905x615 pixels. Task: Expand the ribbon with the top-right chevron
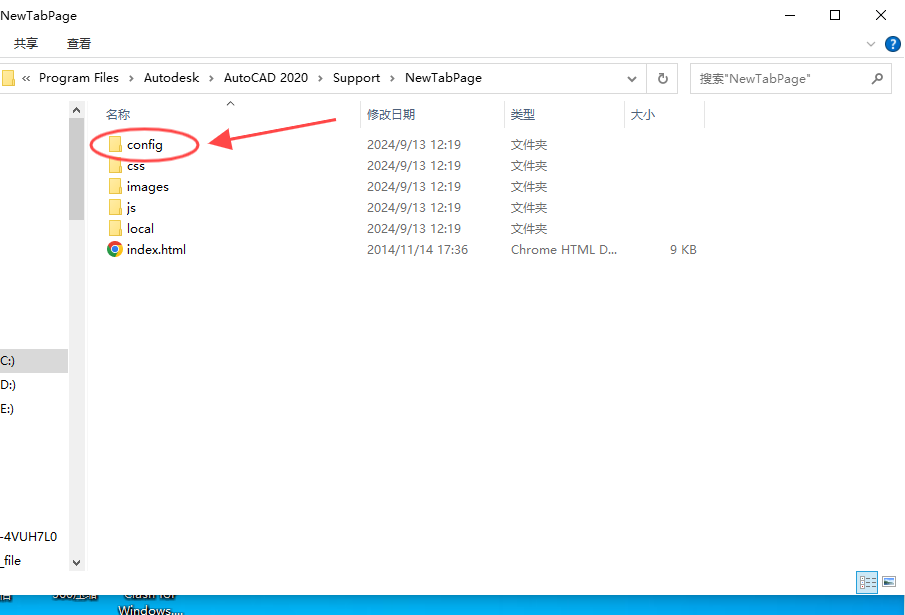click(870, 44)
